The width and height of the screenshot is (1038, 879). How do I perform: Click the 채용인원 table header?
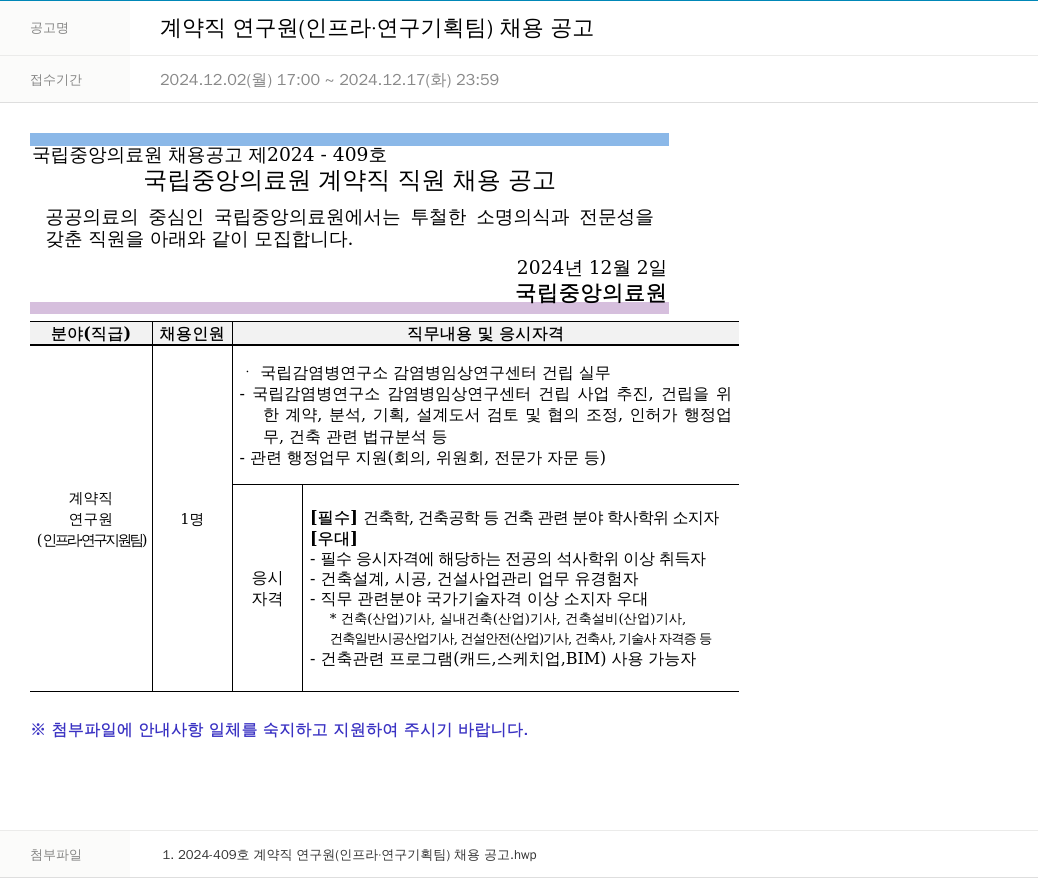click(192, 334)
